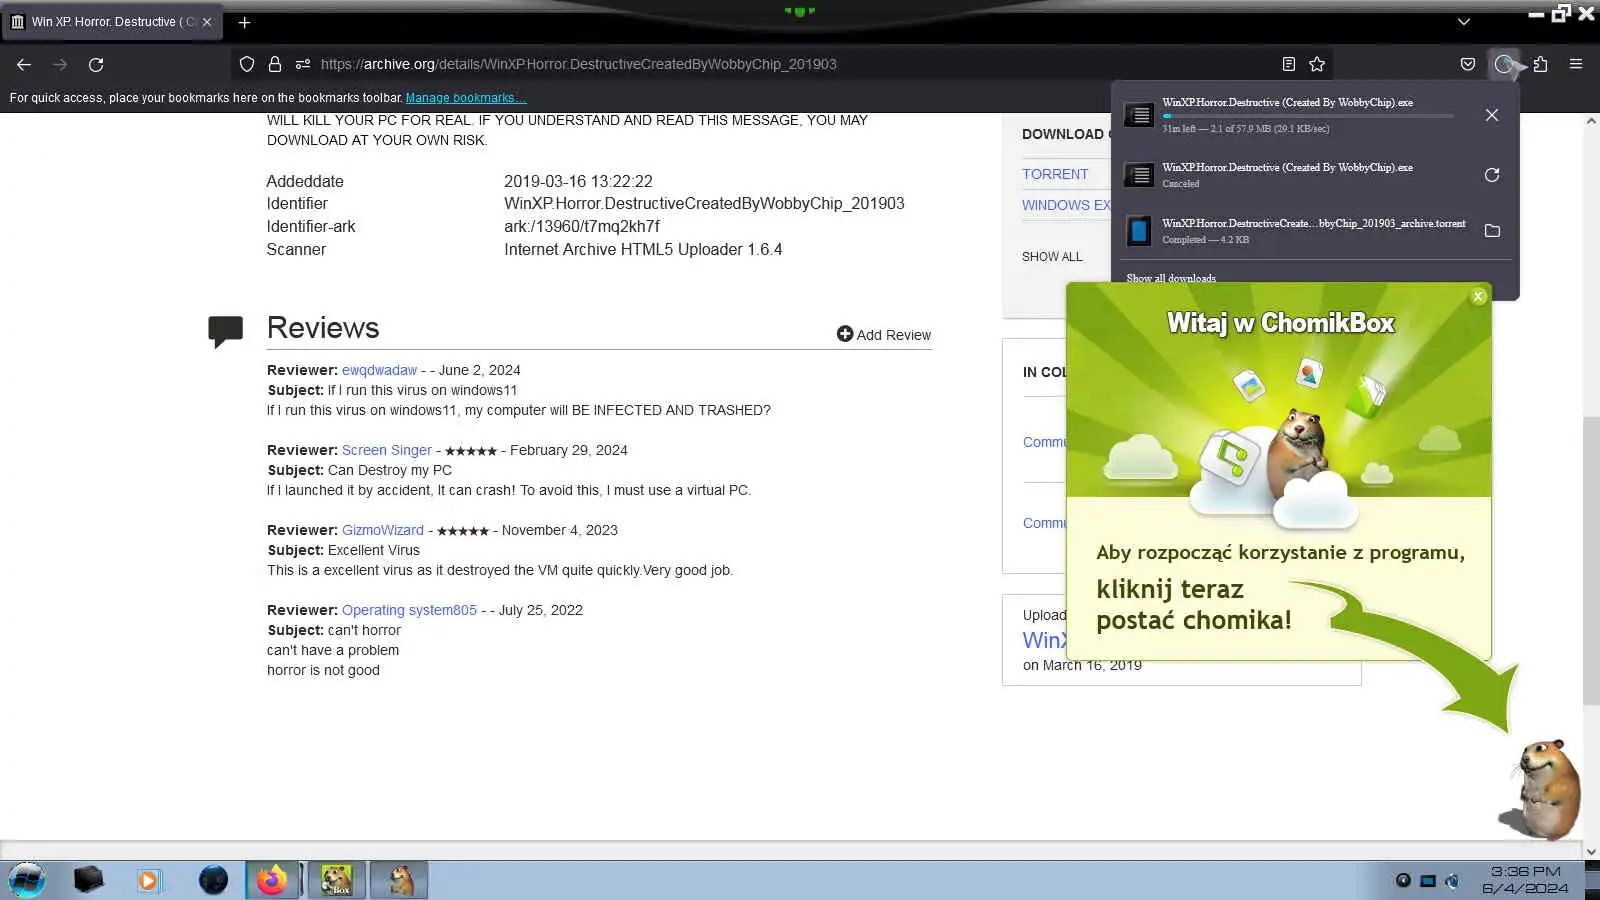Image resolution: width=1600 pixels, height=900 pixels.
Task: Show site security info via padlock icon
Action: [x=275, y=64]
